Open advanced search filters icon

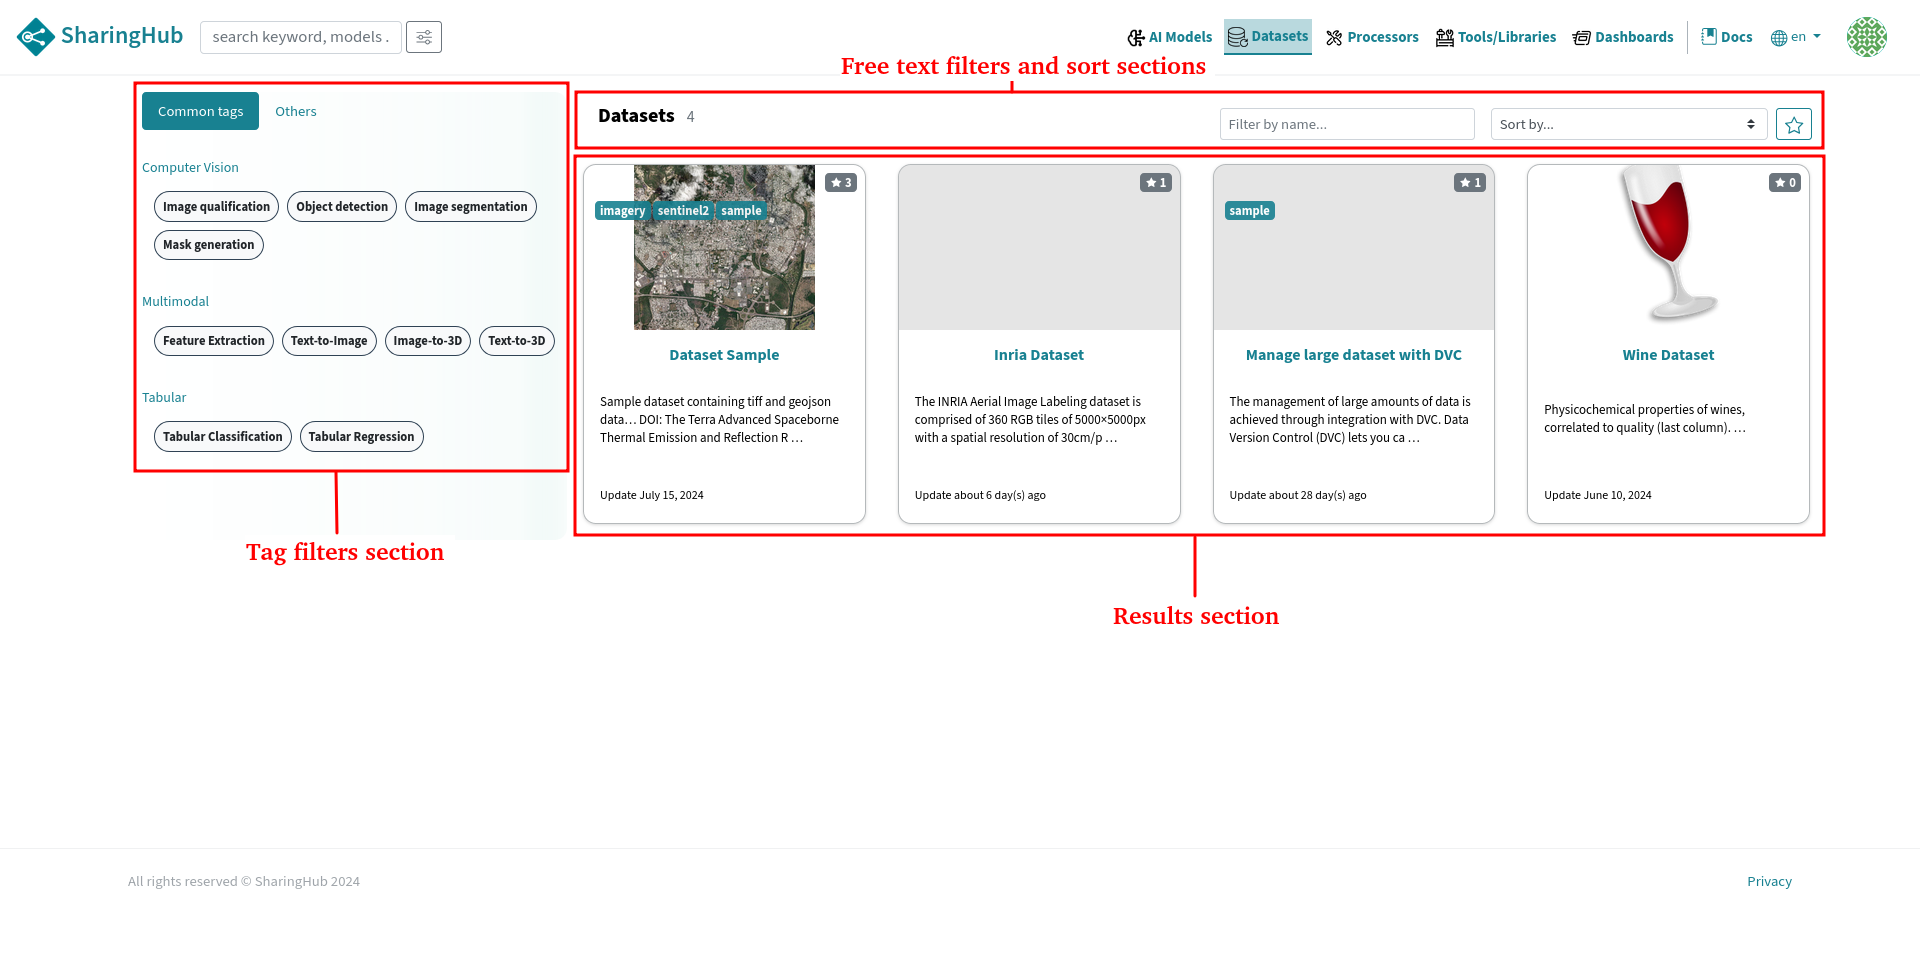click(x=424, y=37)
